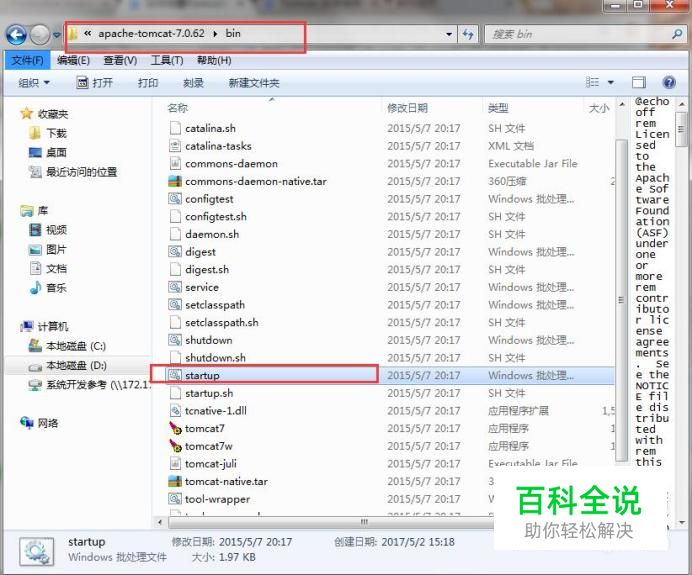Viewport: 692px width, 575px height.
Task: Select 桌面 in the navigation pane
Action: 48,152
